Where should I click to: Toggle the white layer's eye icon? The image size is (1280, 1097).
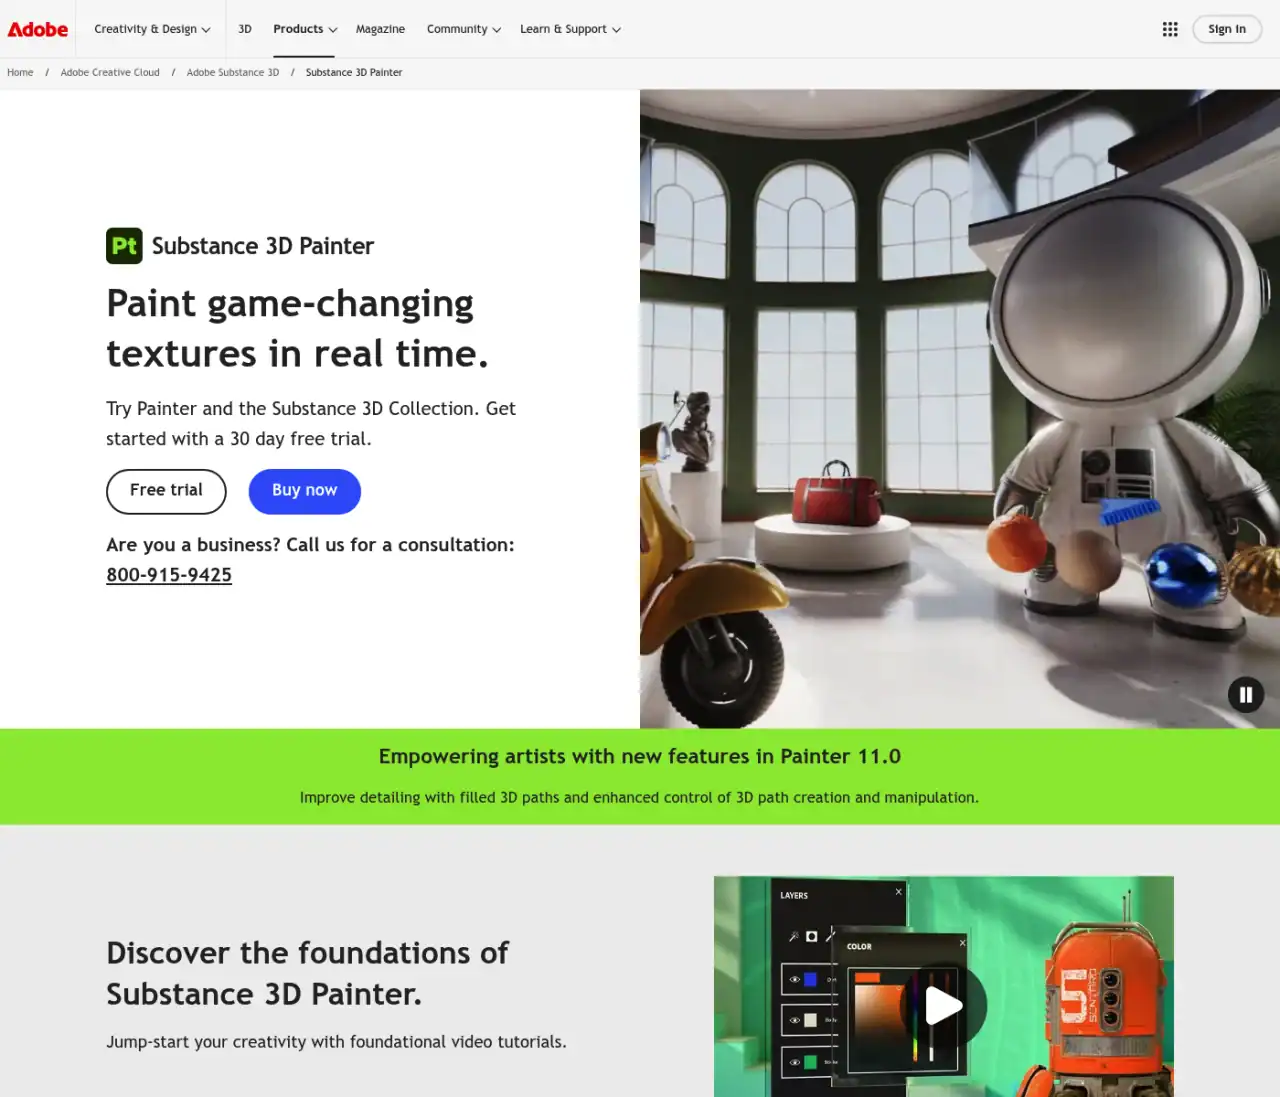pos(795,1020)
